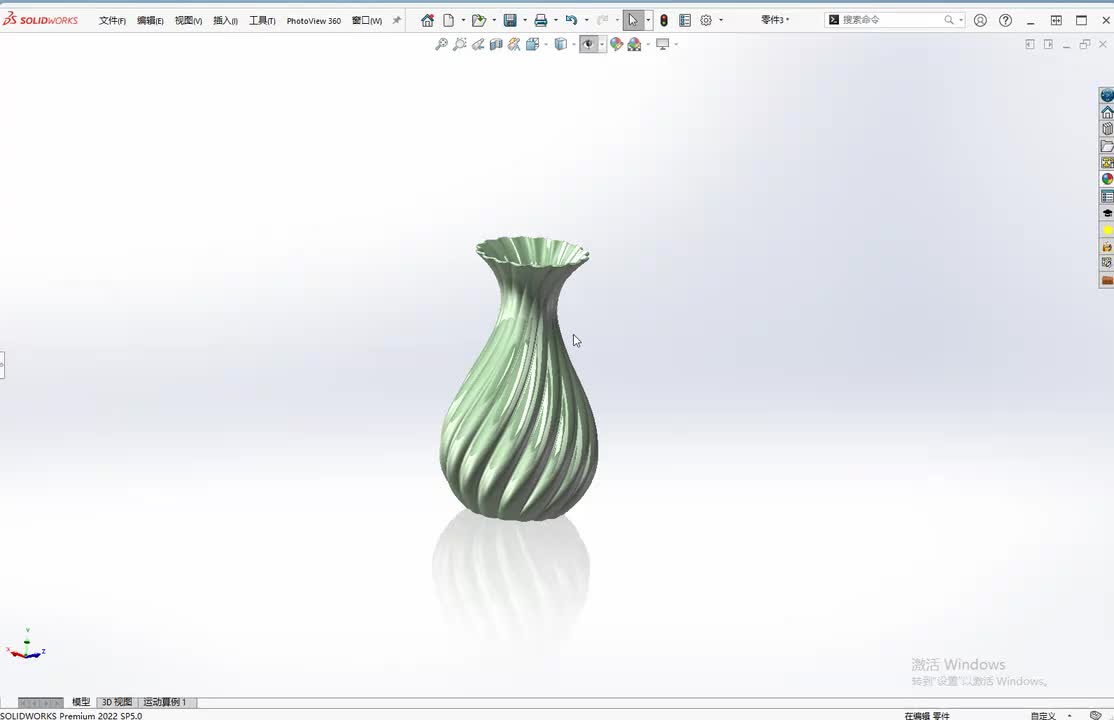Click Hide/Show Items eye icon
The width and height of the screenshot is (1114, 720).
point(588,44)
